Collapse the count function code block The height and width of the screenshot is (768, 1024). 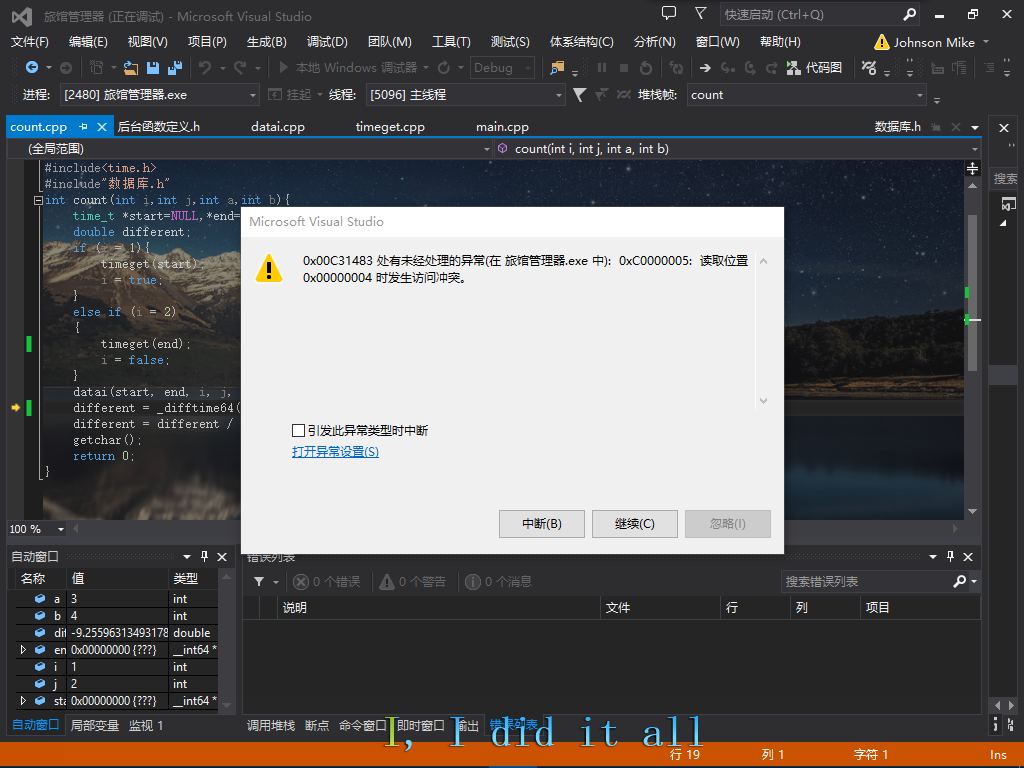click(39, 200)
